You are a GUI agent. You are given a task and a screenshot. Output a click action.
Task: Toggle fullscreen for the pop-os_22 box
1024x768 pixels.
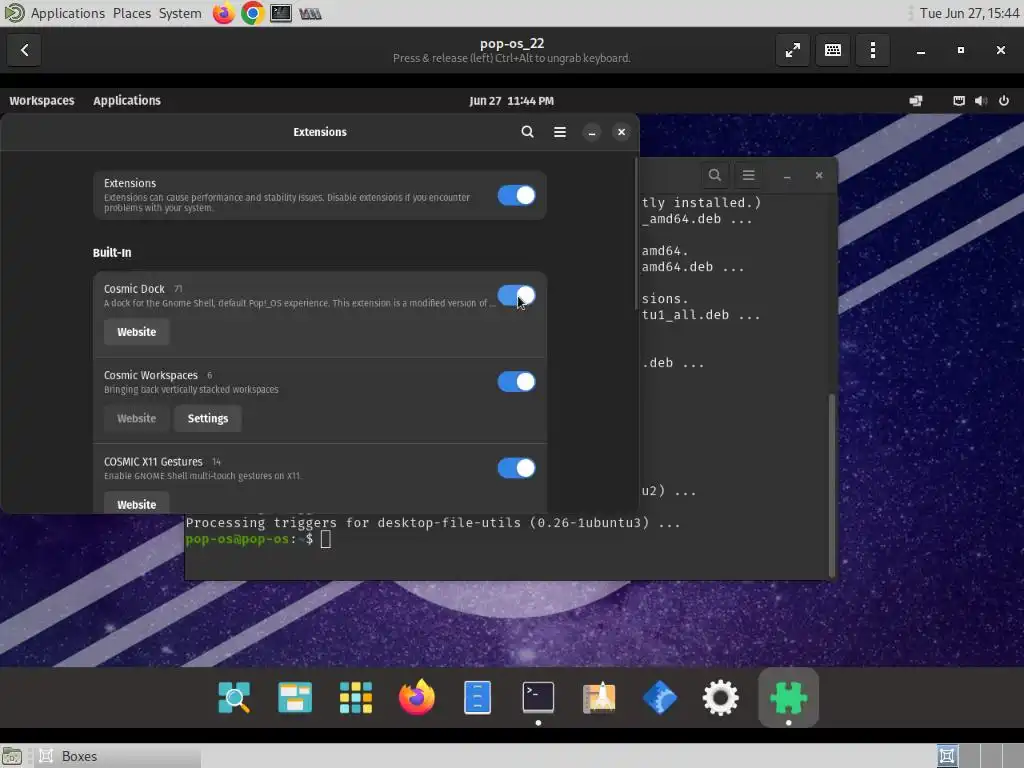pos(793,50)
